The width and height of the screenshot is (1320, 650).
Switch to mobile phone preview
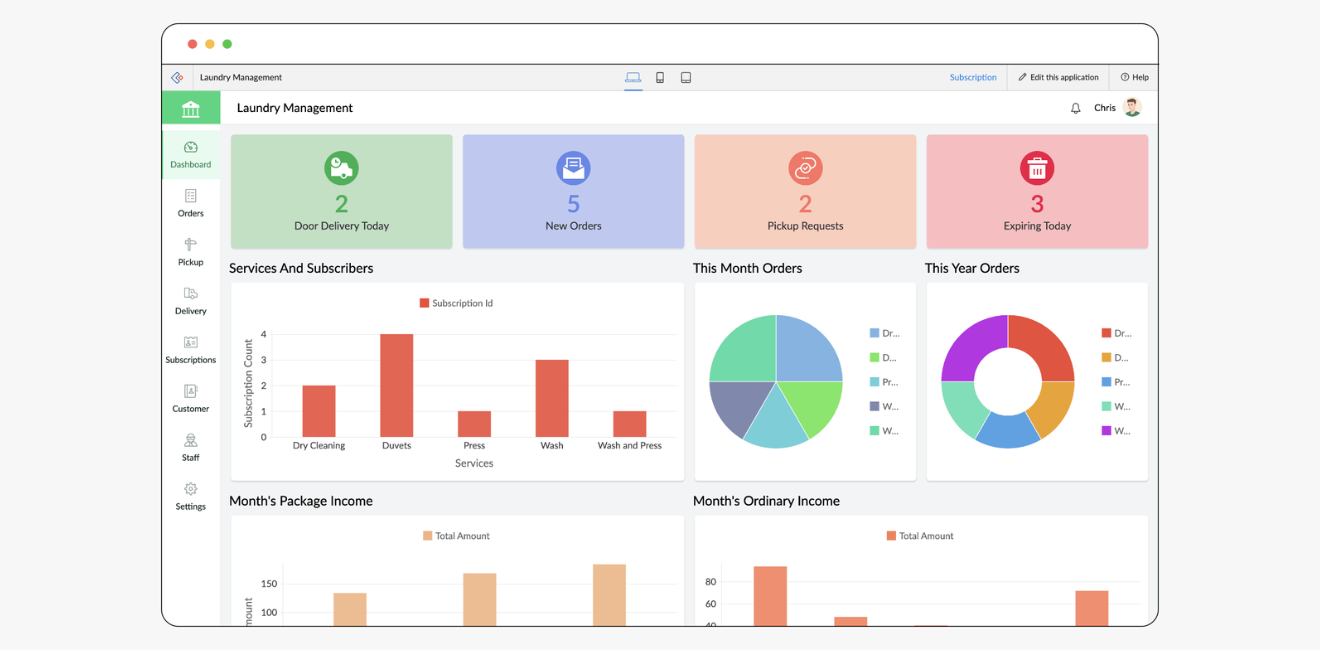(660, 77)
